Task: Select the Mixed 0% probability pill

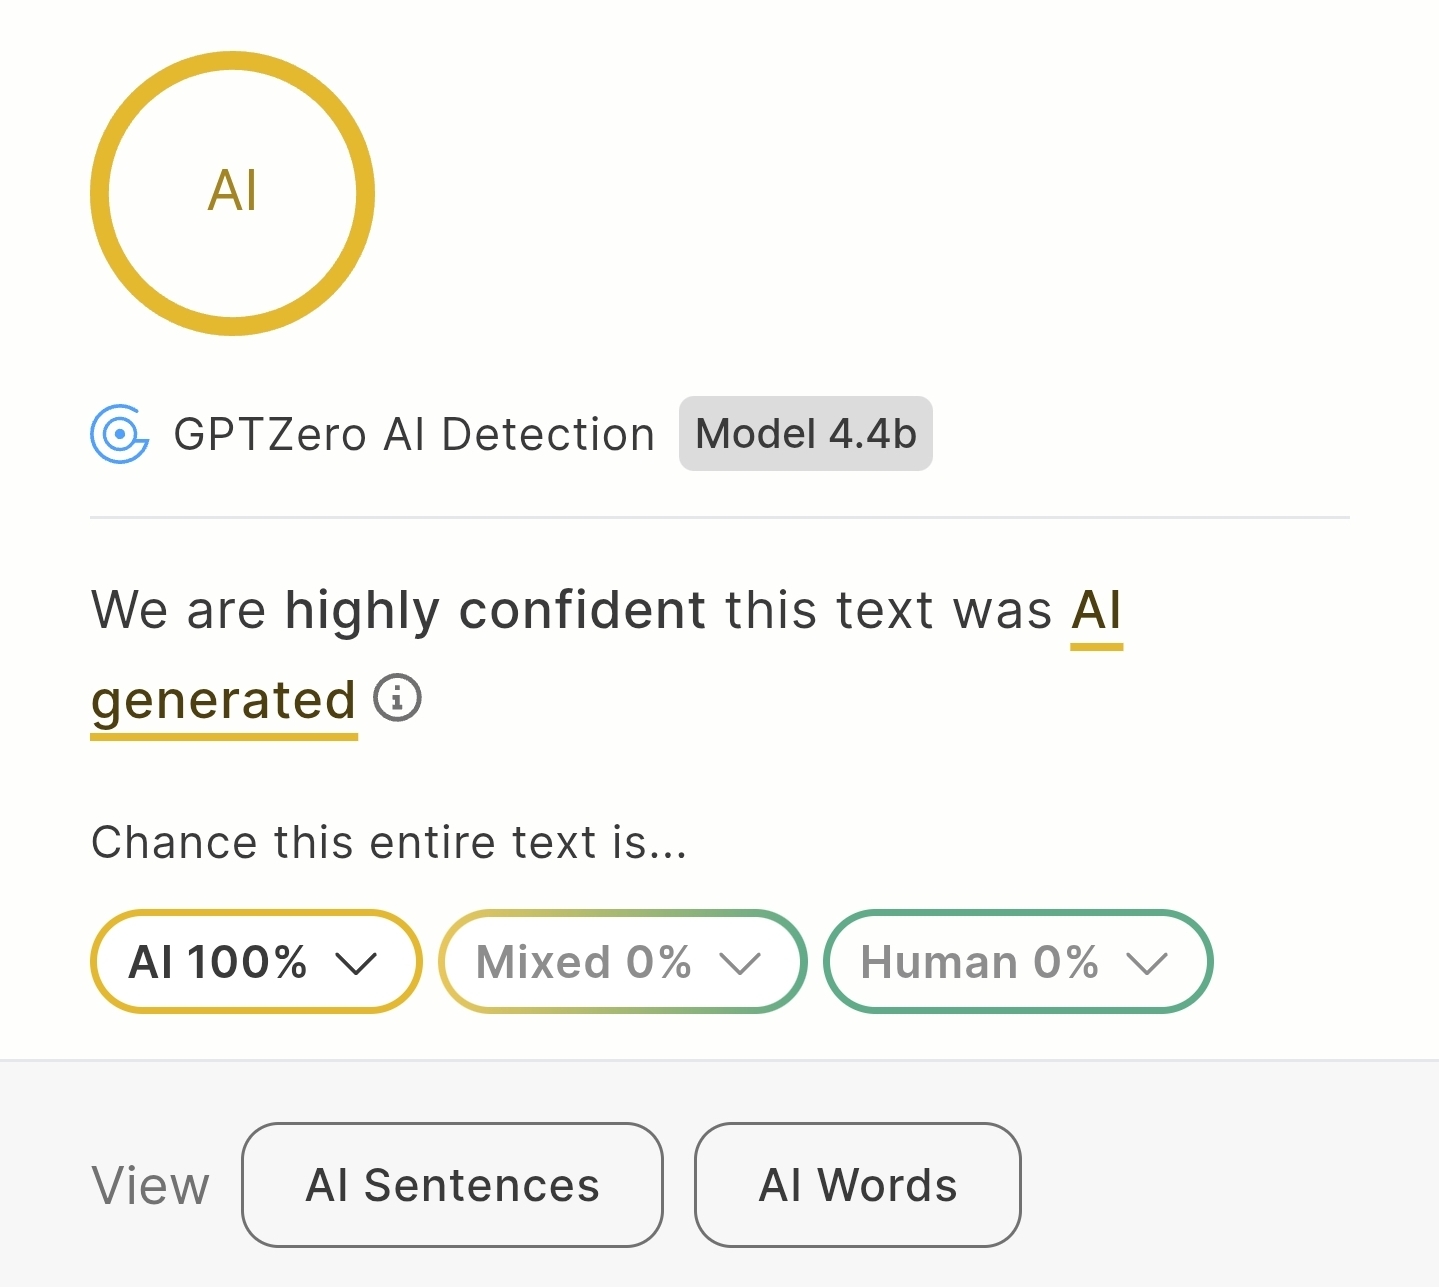Action: pyautogui.click(x=585, y=962)
